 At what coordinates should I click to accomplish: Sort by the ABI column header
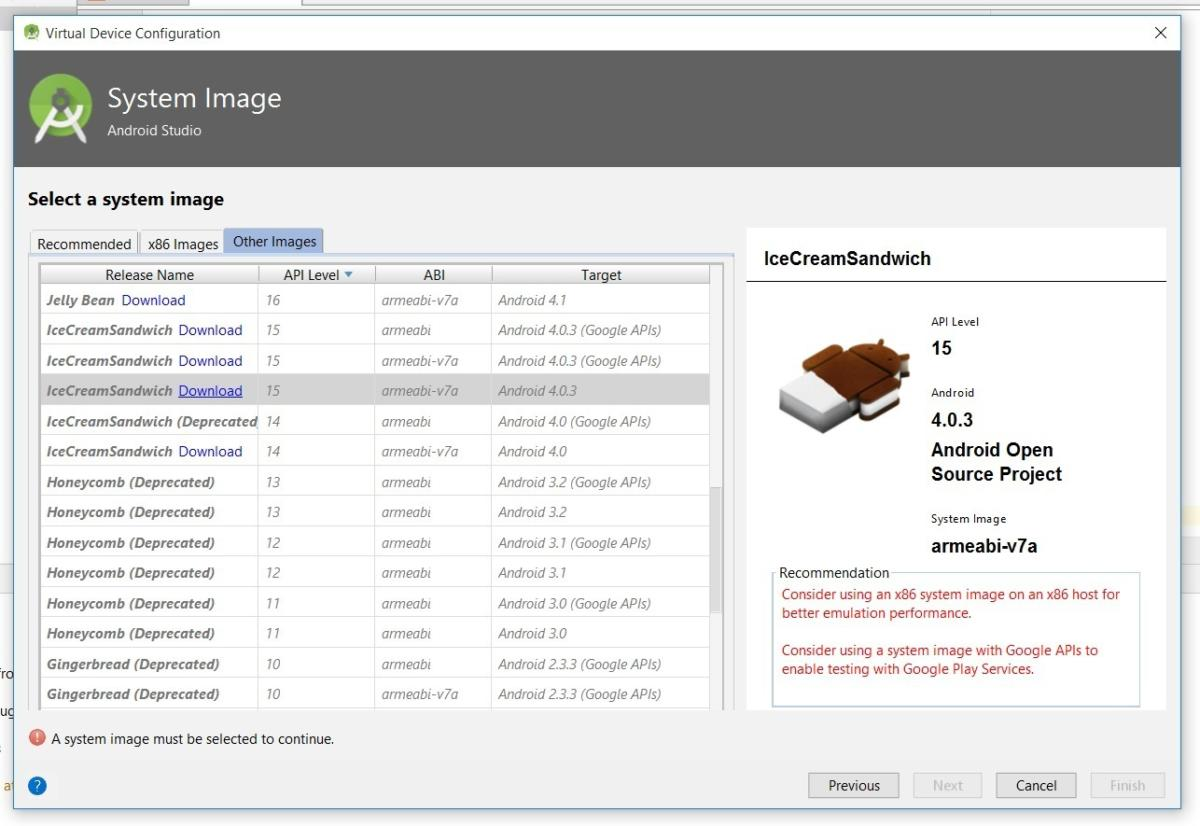tap(434, 275)
